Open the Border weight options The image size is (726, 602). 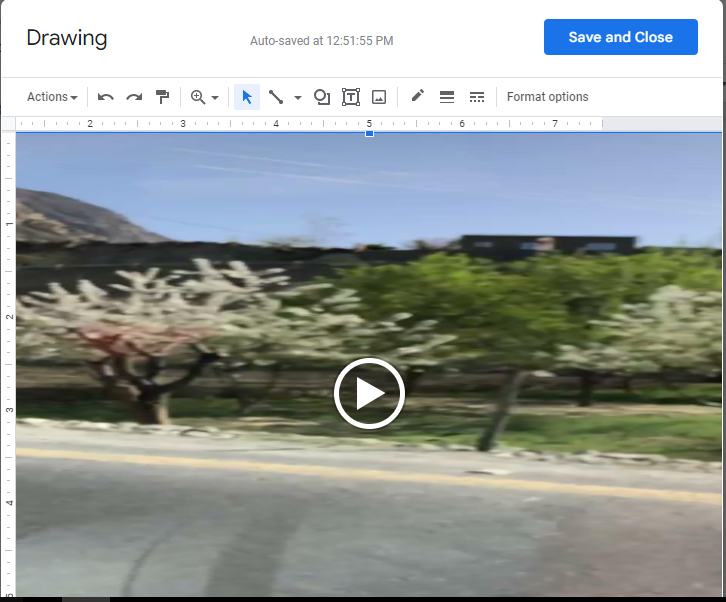tap(447, 97)
